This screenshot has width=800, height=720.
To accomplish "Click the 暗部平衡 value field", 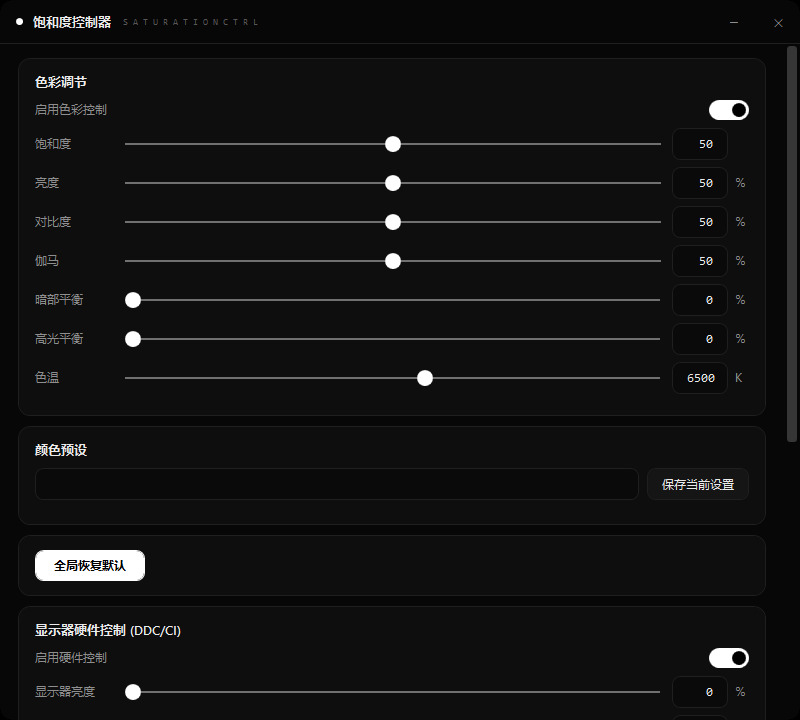I will (x=700, y=300).
